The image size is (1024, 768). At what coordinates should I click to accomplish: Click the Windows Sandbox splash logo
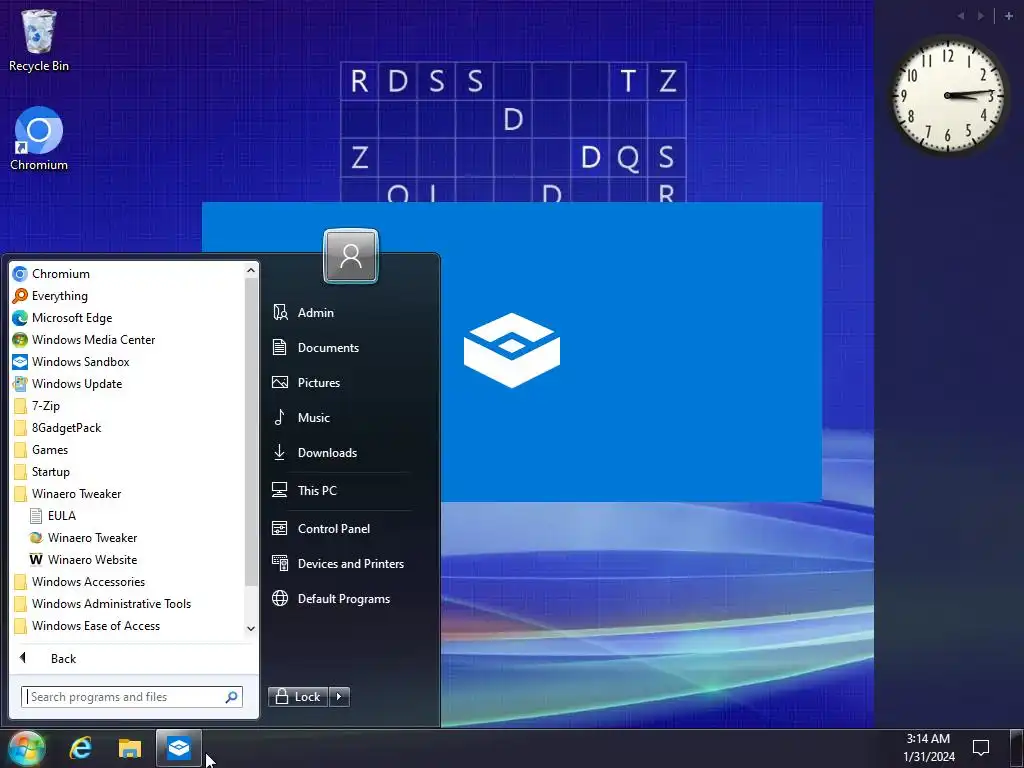pyautogui.click(x=512, y=350)
